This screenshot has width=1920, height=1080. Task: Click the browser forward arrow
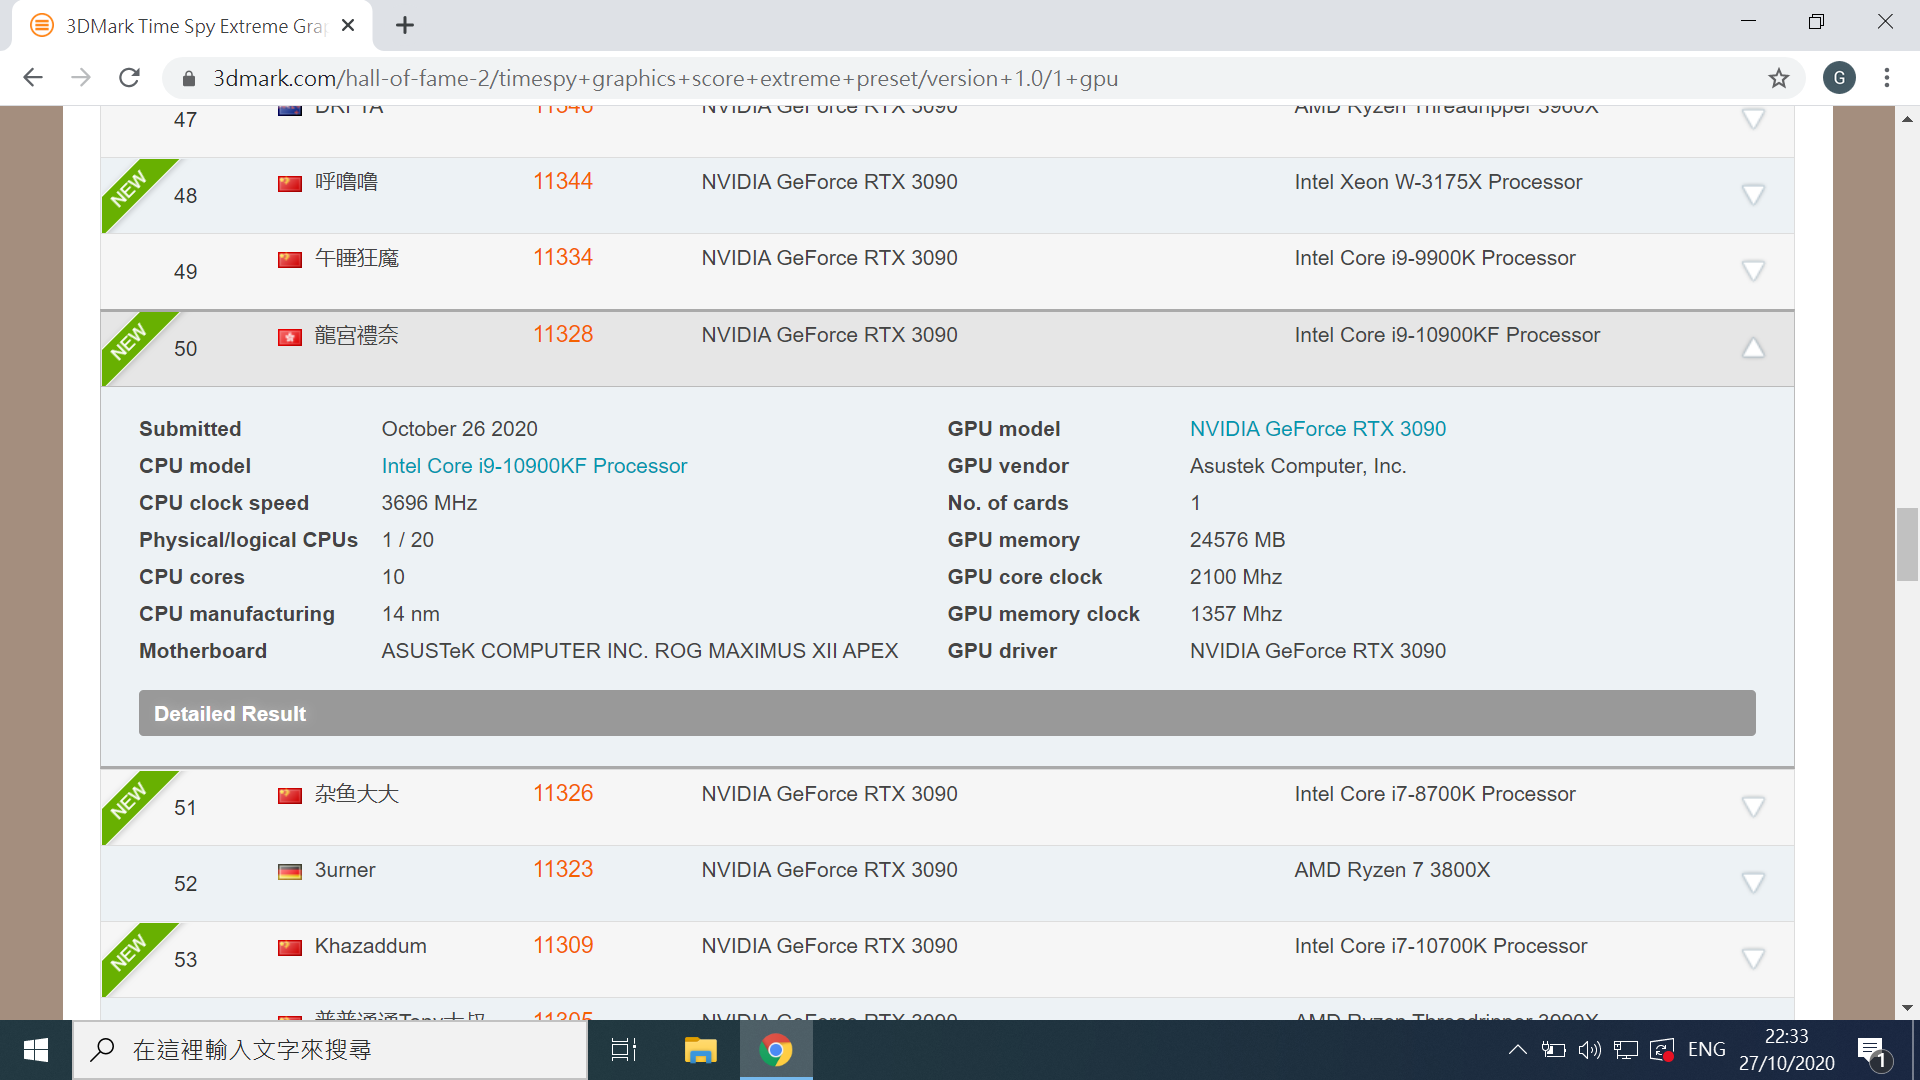coord(81,78)
